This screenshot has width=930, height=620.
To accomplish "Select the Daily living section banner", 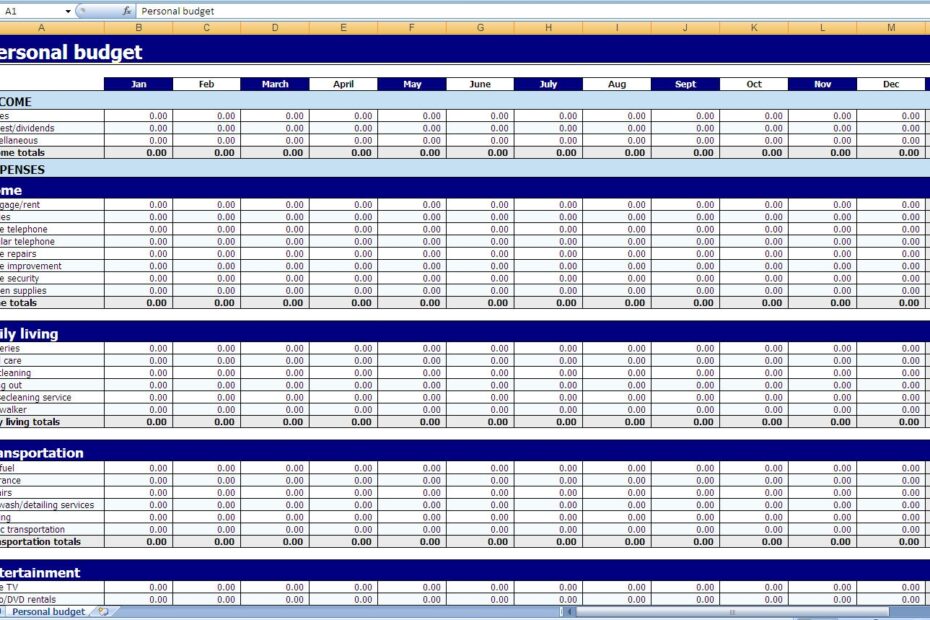I will point(30,333).
